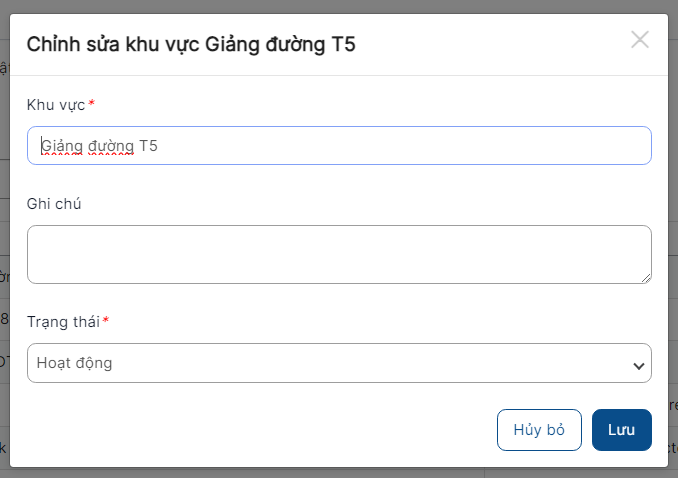Click the misspelled underlined word Giảng
The width and height of the screenshot is (678, 478).
(x=62, y=146)
